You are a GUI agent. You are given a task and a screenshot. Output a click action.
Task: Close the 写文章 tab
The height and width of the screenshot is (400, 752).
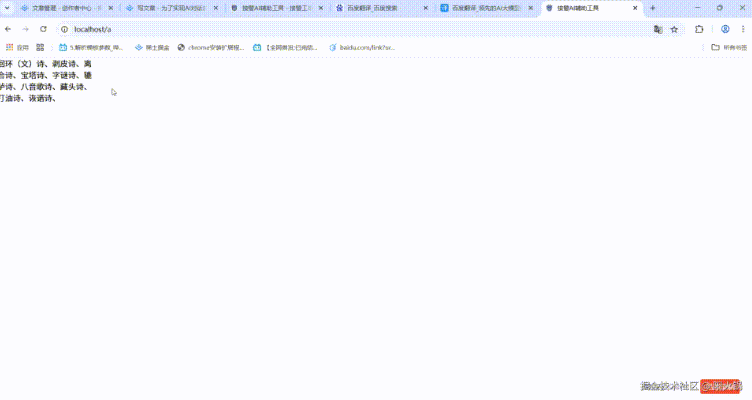tap(216, 8)
